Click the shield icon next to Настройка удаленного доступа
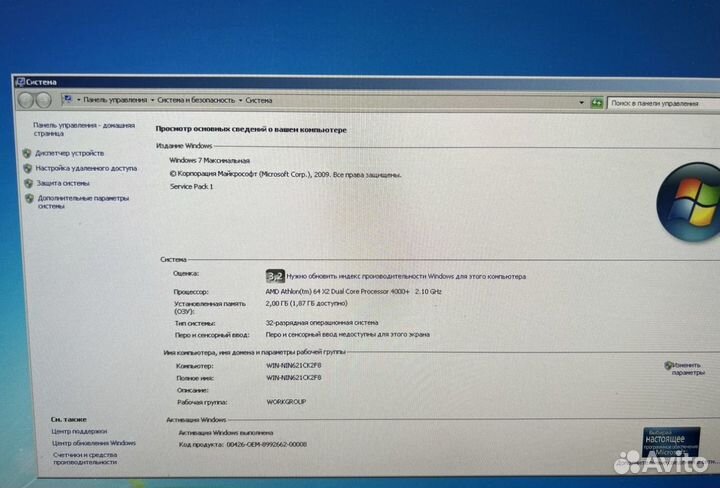 coord(28,168)
